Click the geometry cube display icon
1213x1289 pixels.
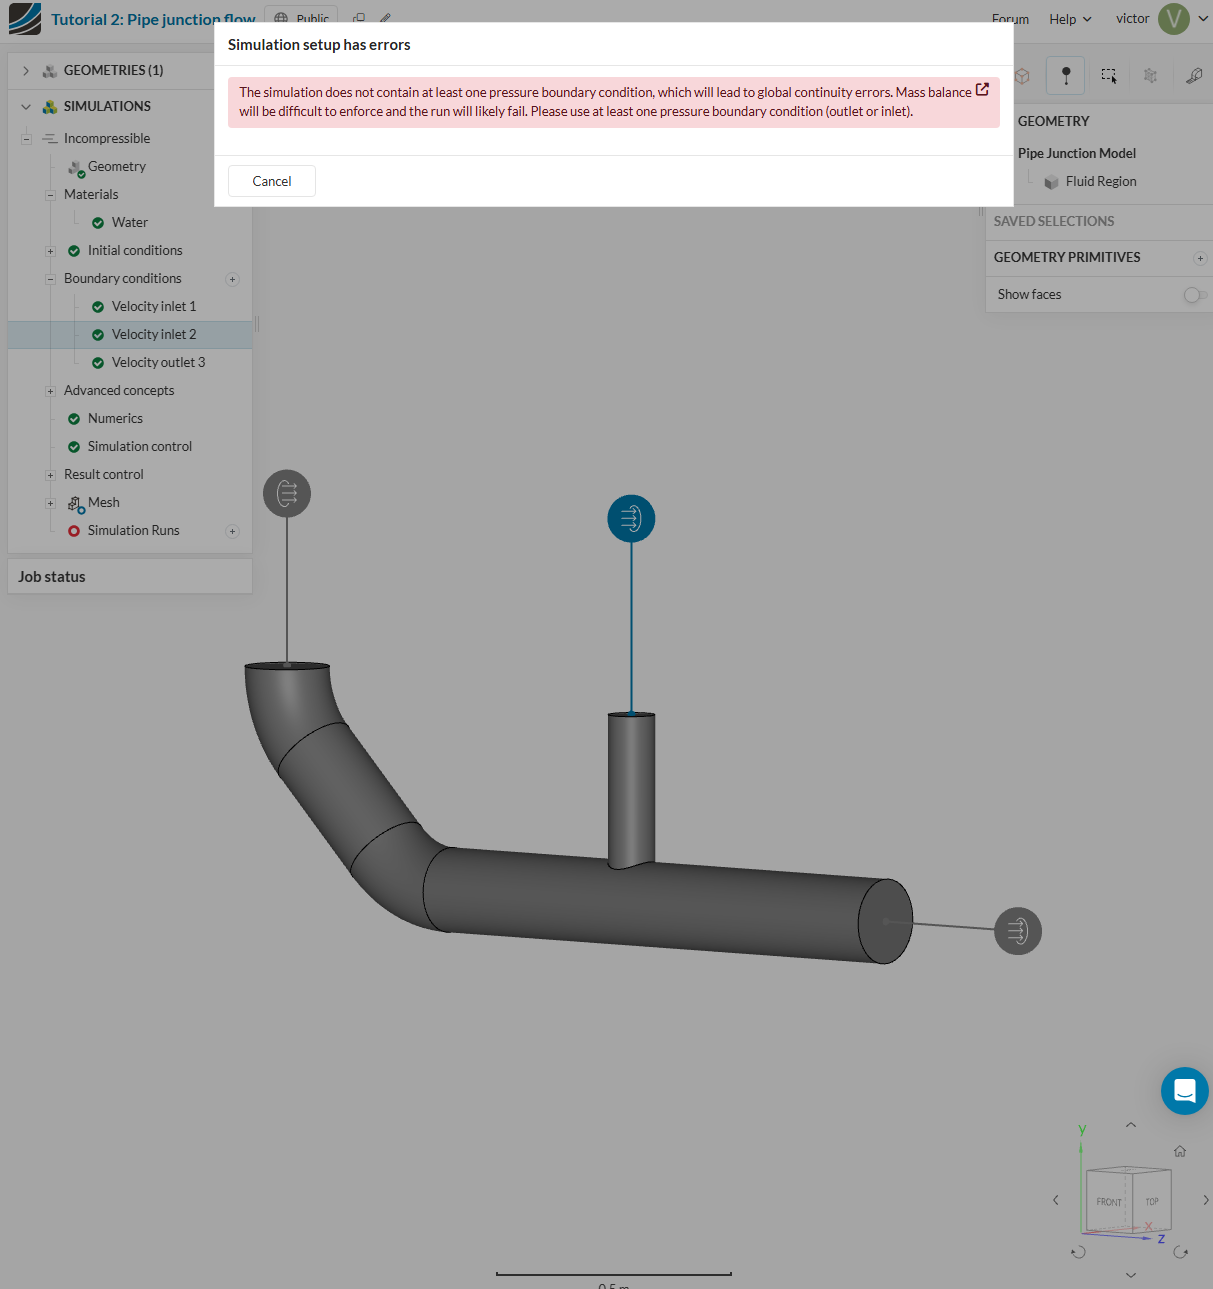tap(1021, 76)
